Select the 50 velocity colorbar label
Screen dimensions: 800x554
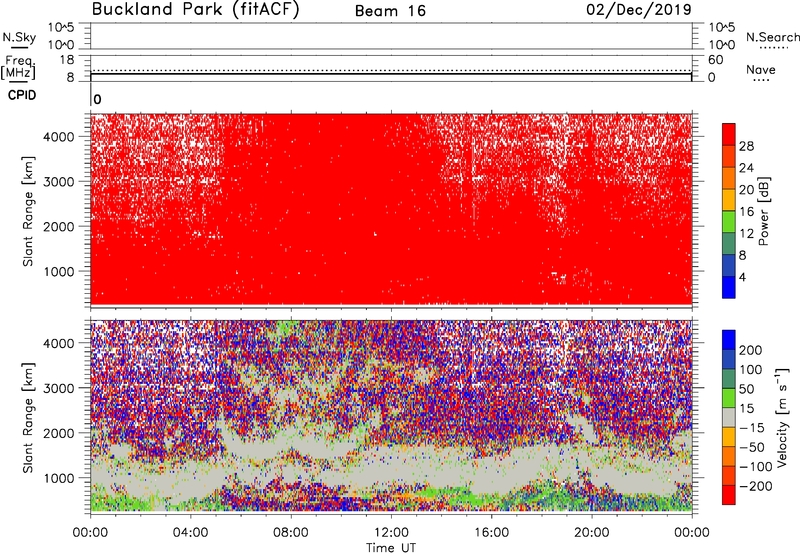[x=746, y=389]
